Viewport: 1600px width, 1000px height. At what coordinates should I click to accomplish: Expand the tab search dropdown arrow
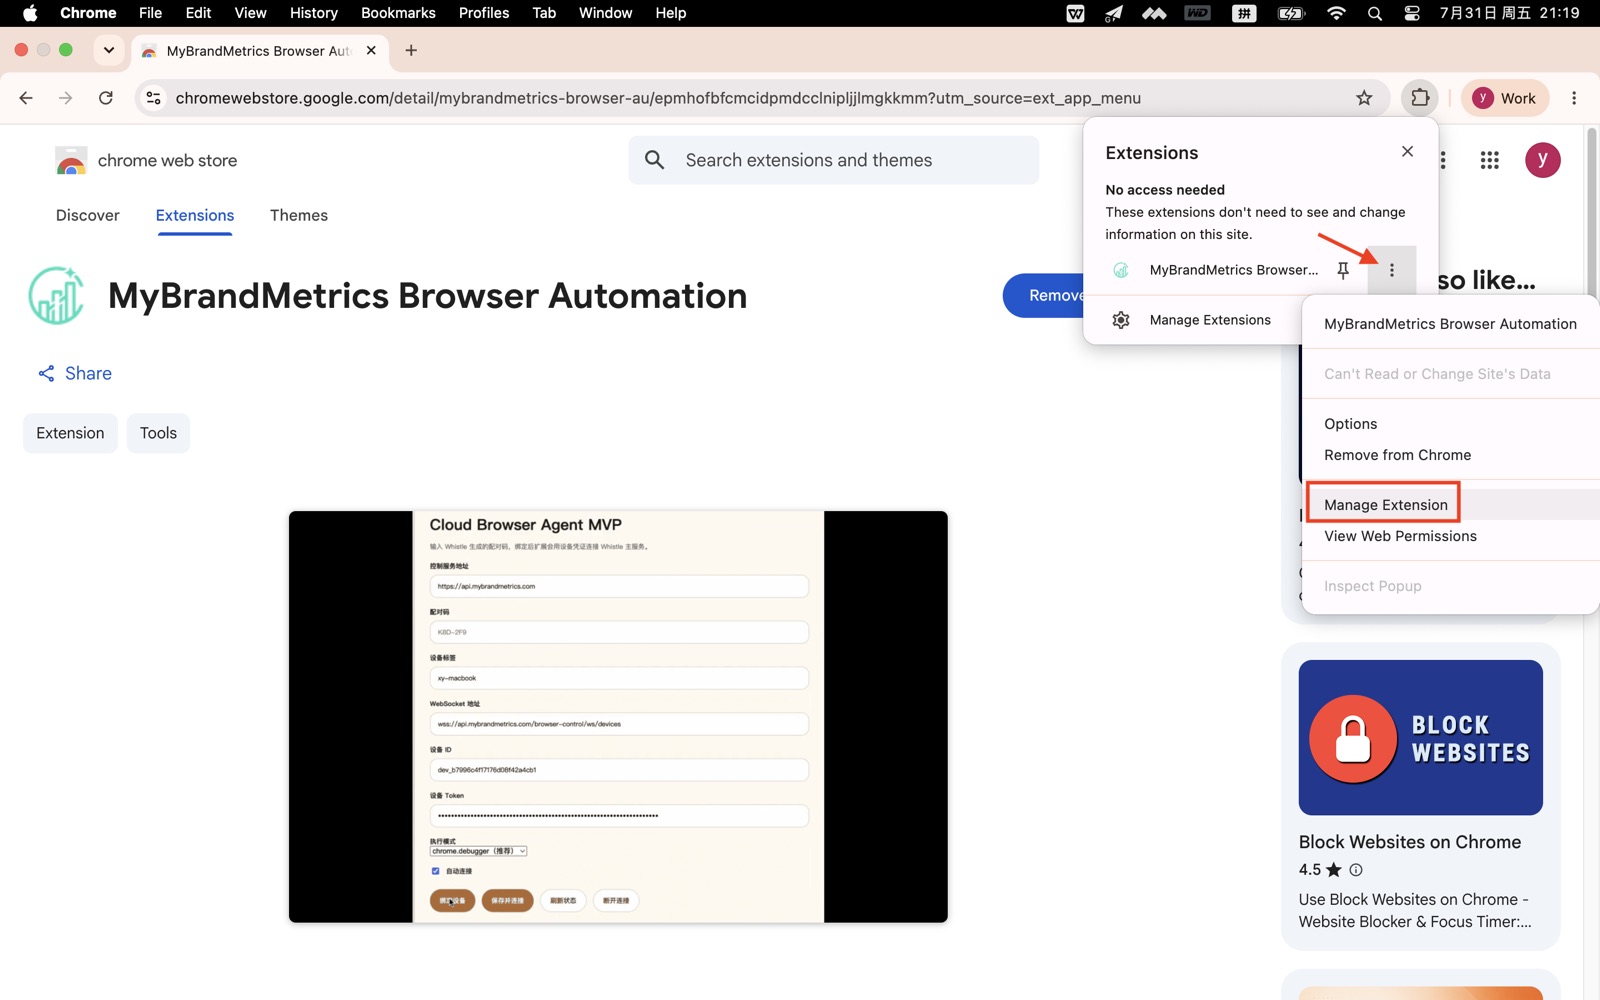click(109, 50)
